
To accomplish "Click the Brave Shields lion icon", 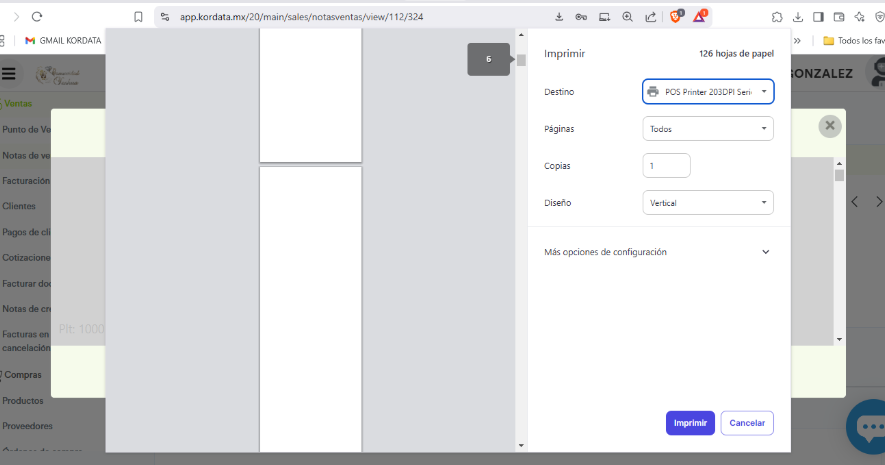I will click(x=676, y=16).
